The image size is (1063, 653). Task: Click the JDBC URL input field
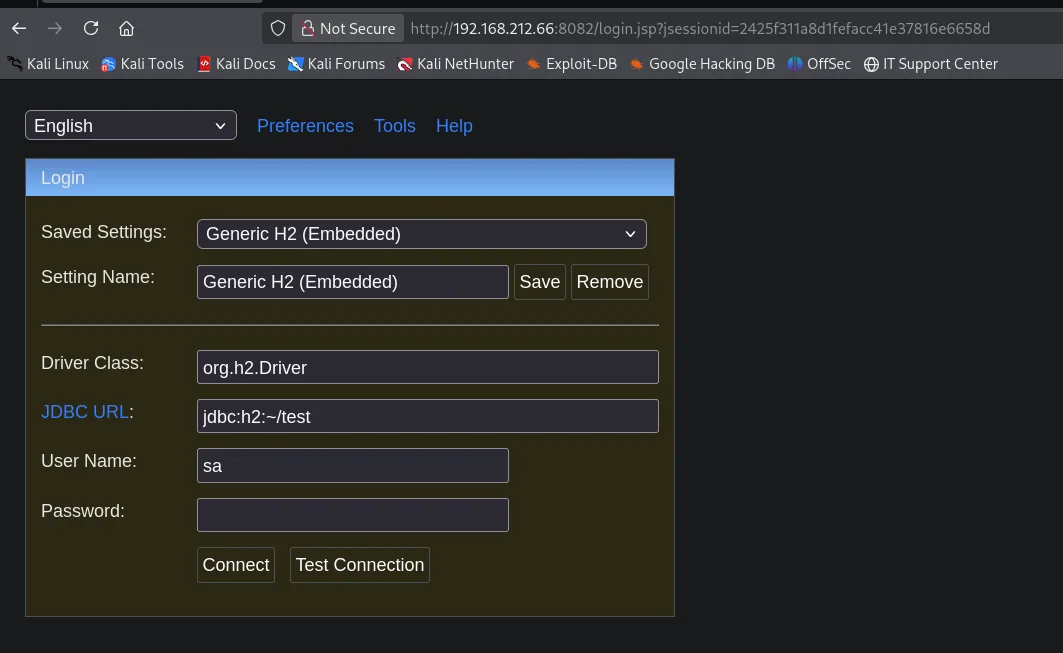(x=428, y=416)
